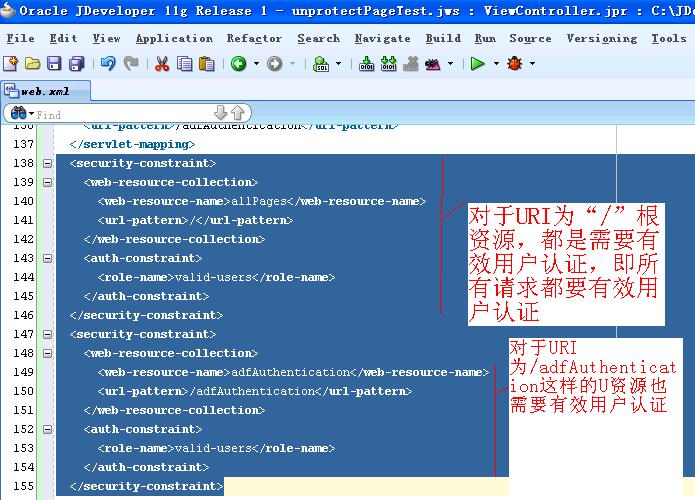Open the File menu
695x500 pixels.
20,39
